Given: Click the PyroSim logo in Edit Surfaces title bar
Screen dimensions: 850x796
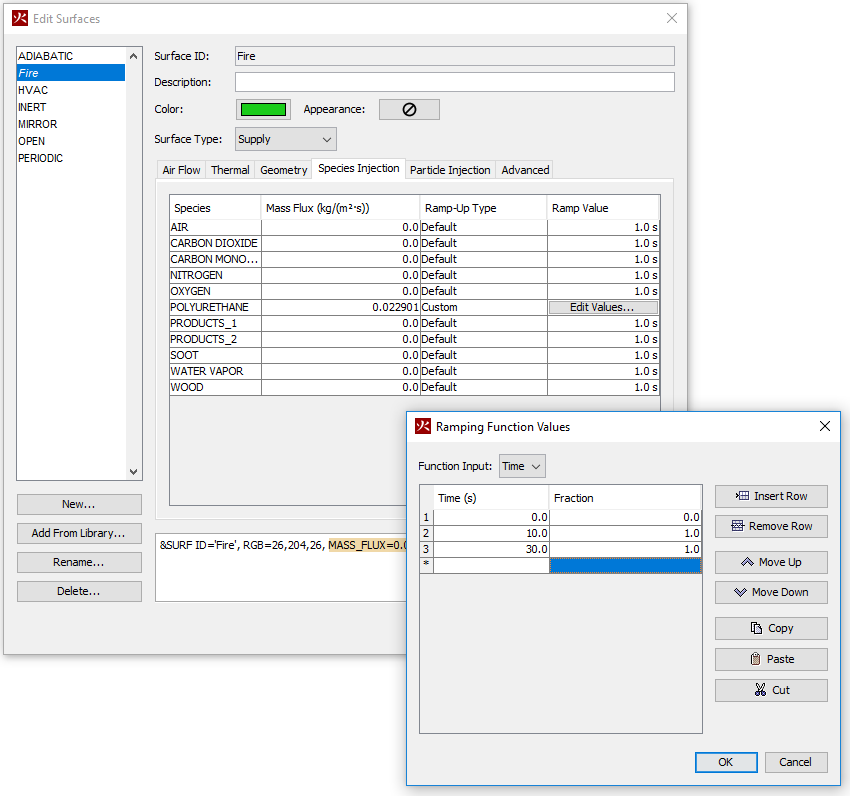Looking at the screenshot, I should [20, 18].
